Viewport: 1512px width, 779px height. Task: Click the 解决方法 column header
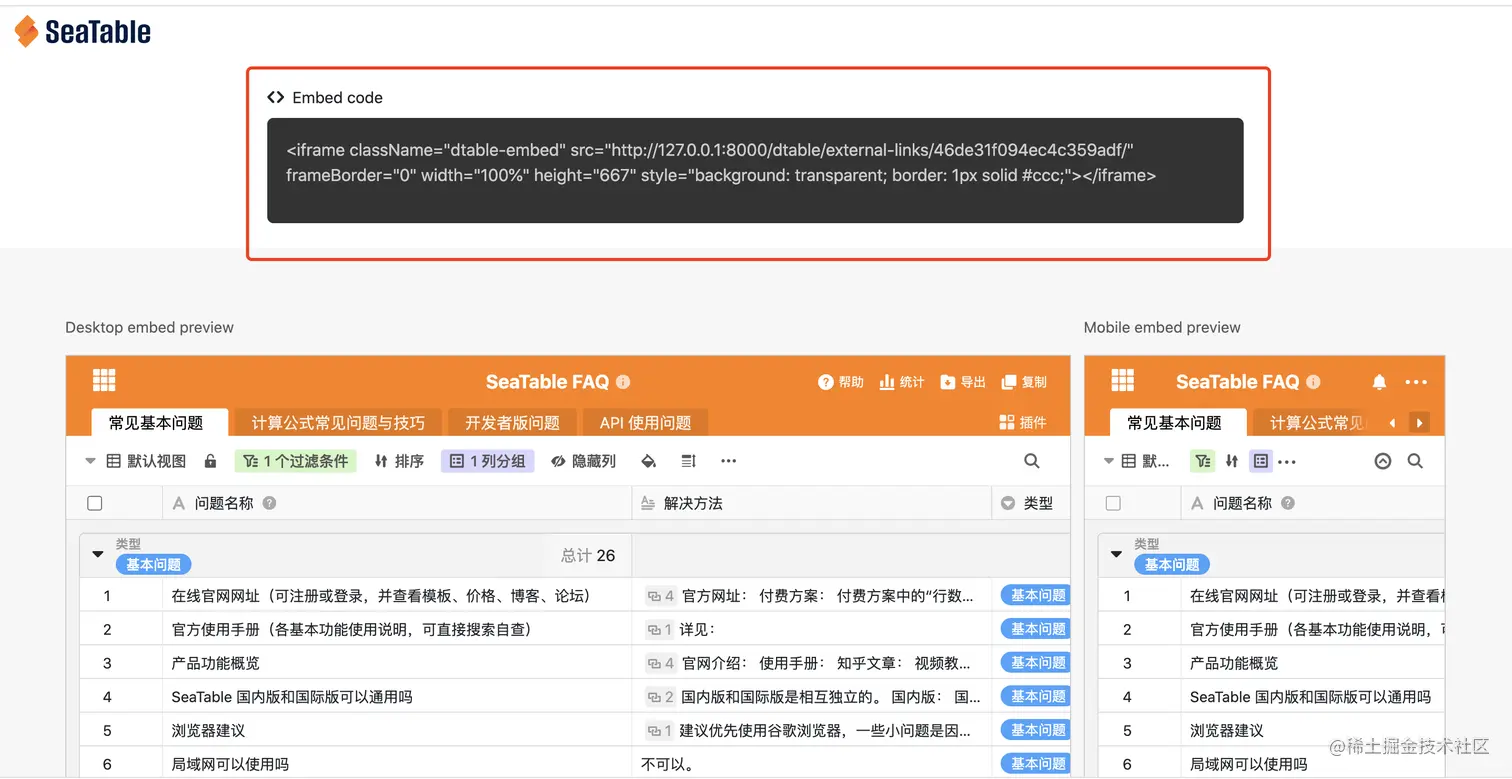tap(812, 503)
